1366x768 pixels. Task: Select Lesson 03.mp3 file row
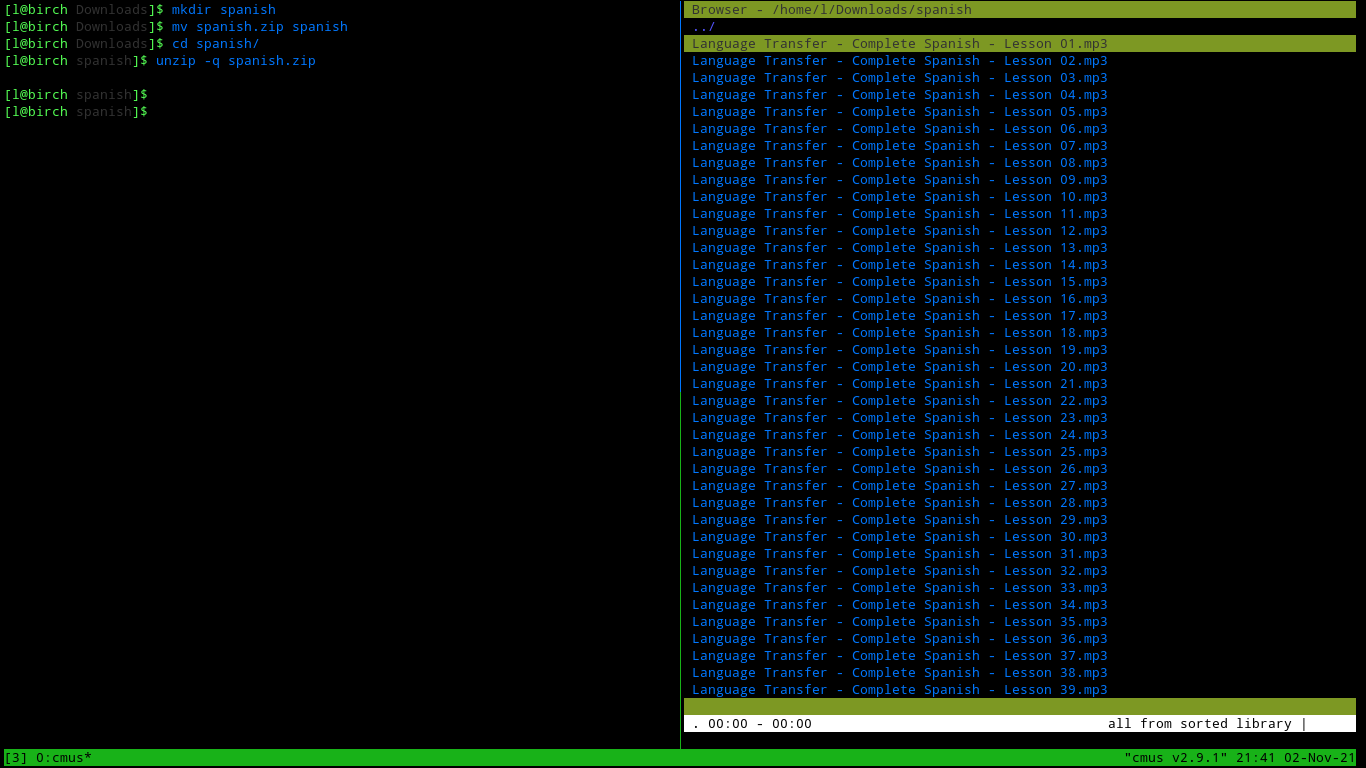point(1020,77)
